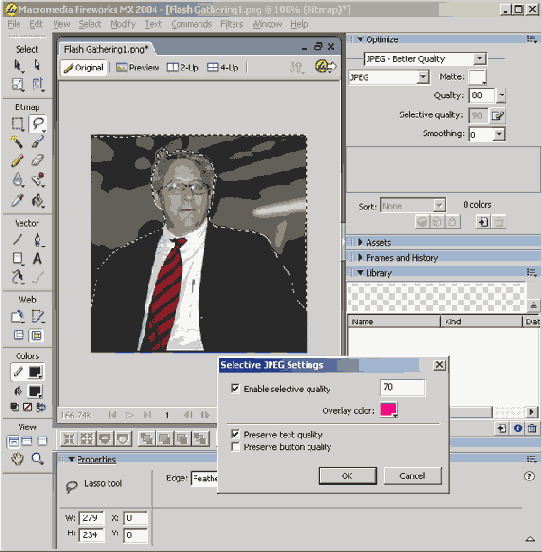
Task: Open the Smoothing dropdown
Action: pyautogui.click(x=499, y=134)
